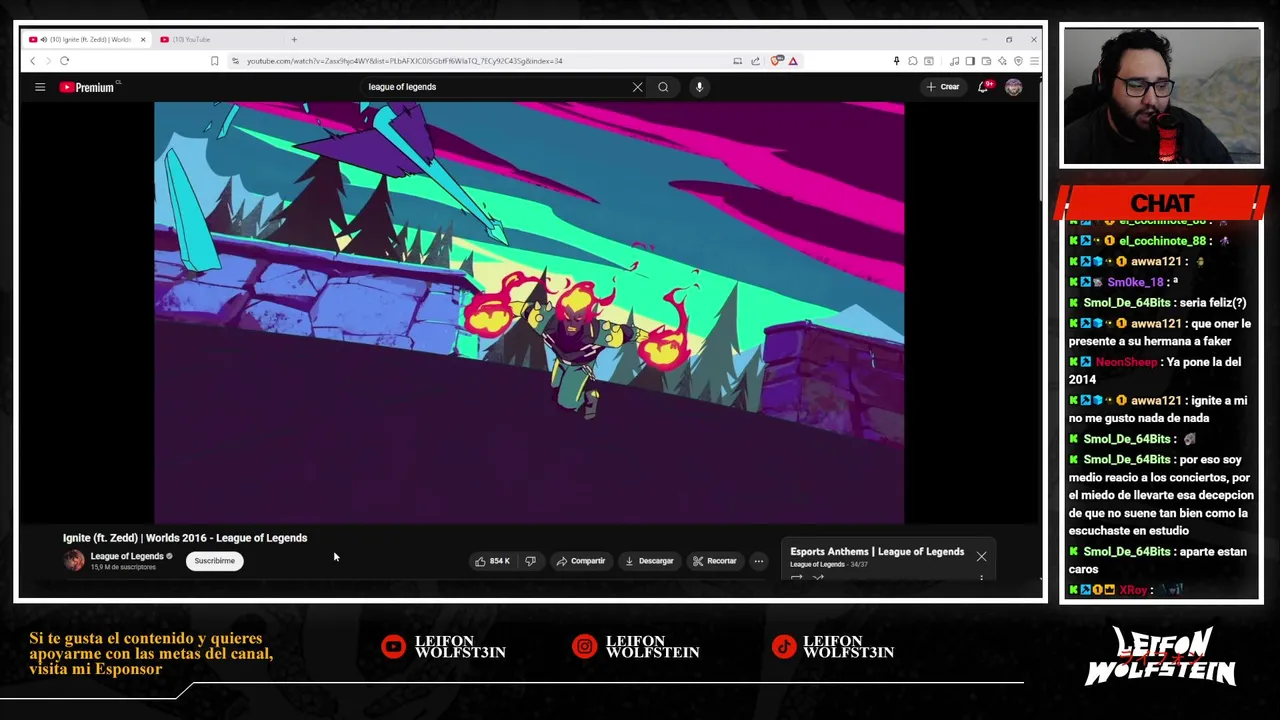Go to the YouTube Premium home logo
Image resolution: width=1280 pixels, height=720 pixels.
(87, 87)
